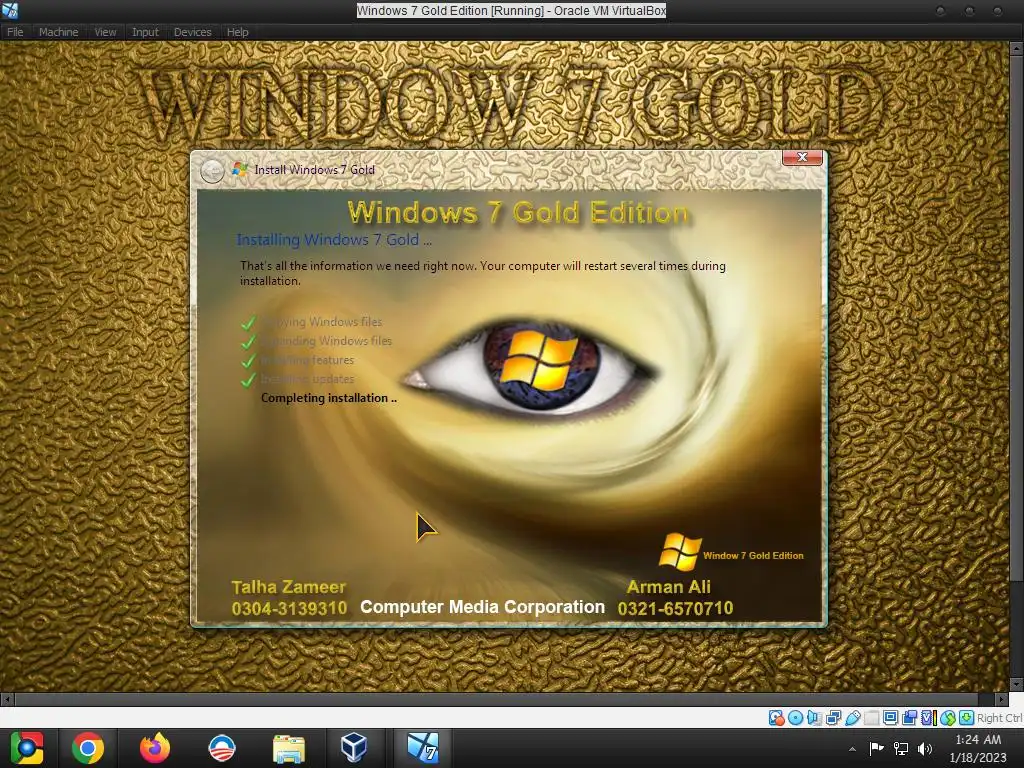Image resolution: width=1024 pixels, height=768 pixels.
Task: Open Google Chrome from the taskbar
Action: point(88,748)
